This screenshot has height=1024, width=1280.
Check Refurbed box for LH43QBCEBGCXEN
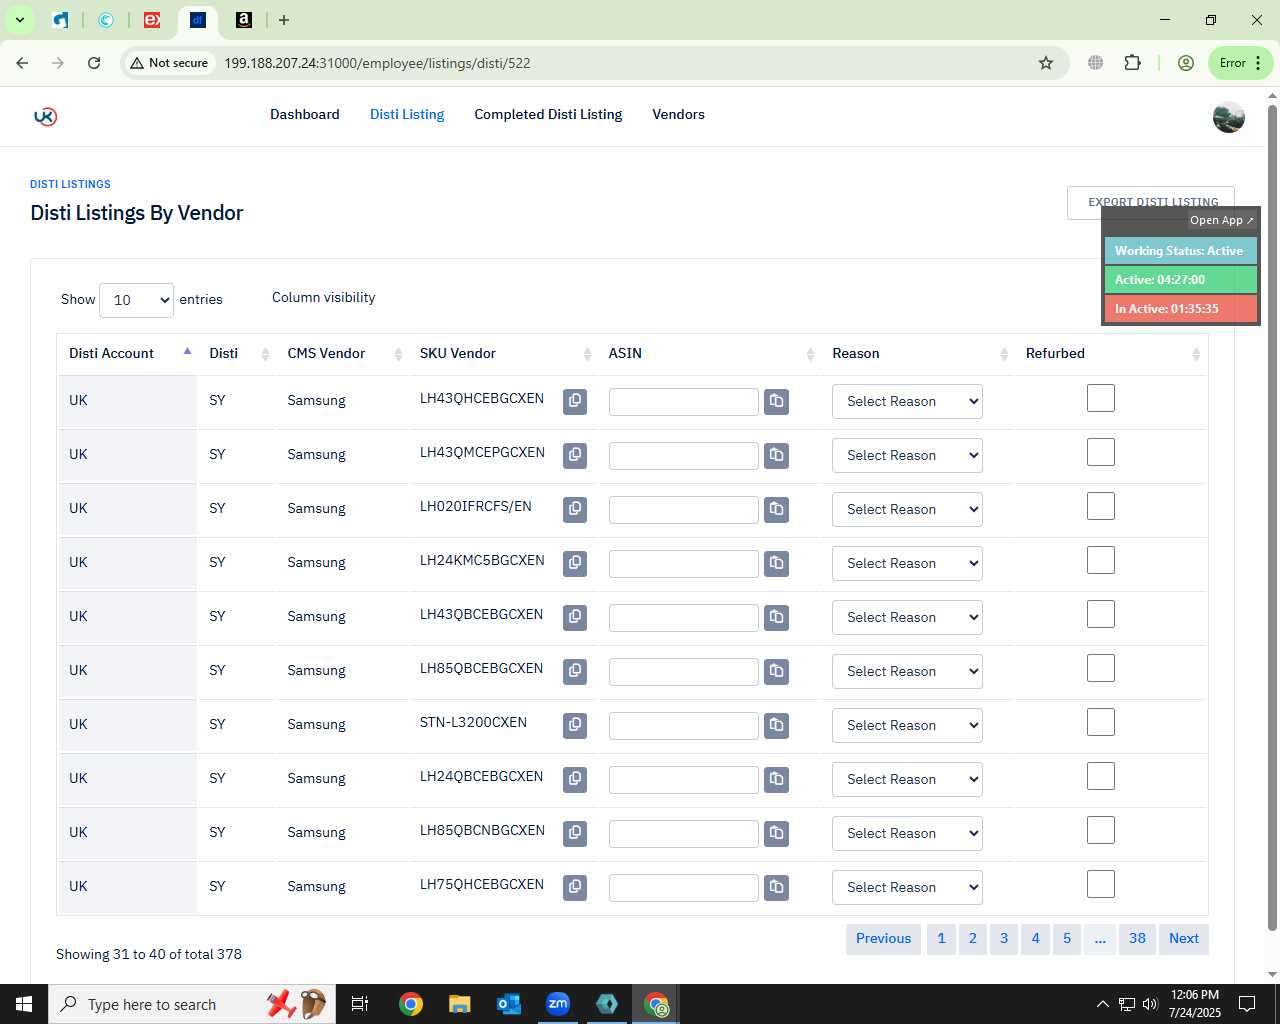click(x=1100, y=614)
